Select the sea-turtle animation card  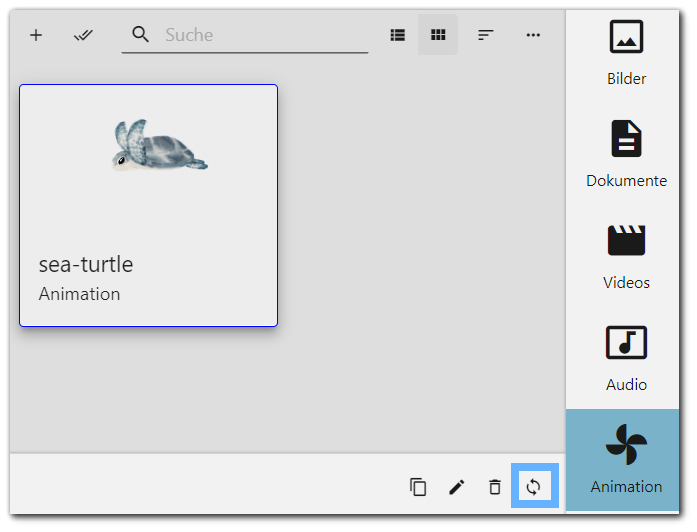(x=148, y=205)
